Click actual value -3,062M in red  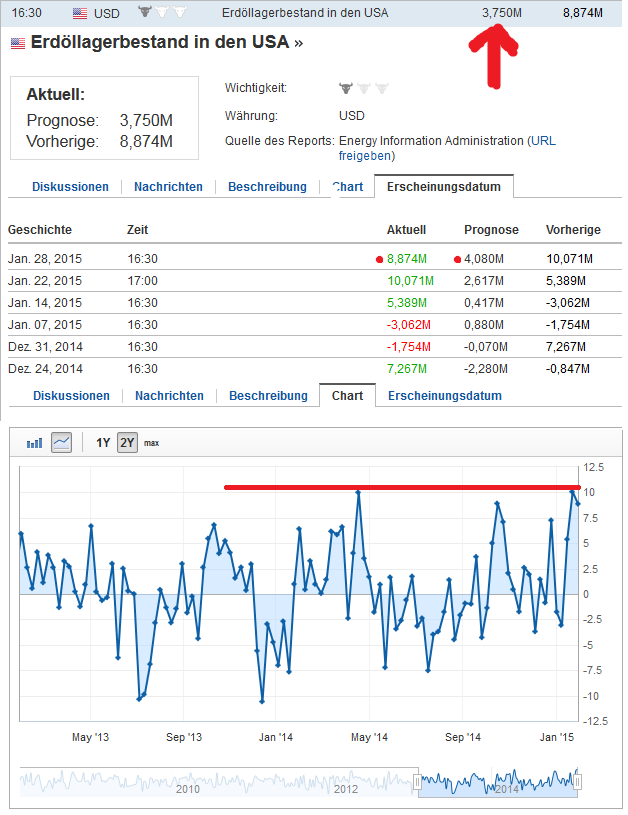(408, 325)
